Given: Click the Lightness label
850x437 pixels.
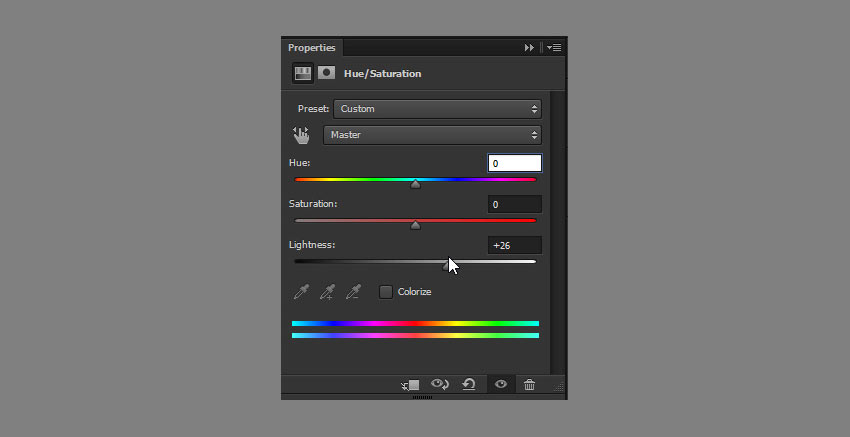Looking at the screenshot, I should (312, 245).
